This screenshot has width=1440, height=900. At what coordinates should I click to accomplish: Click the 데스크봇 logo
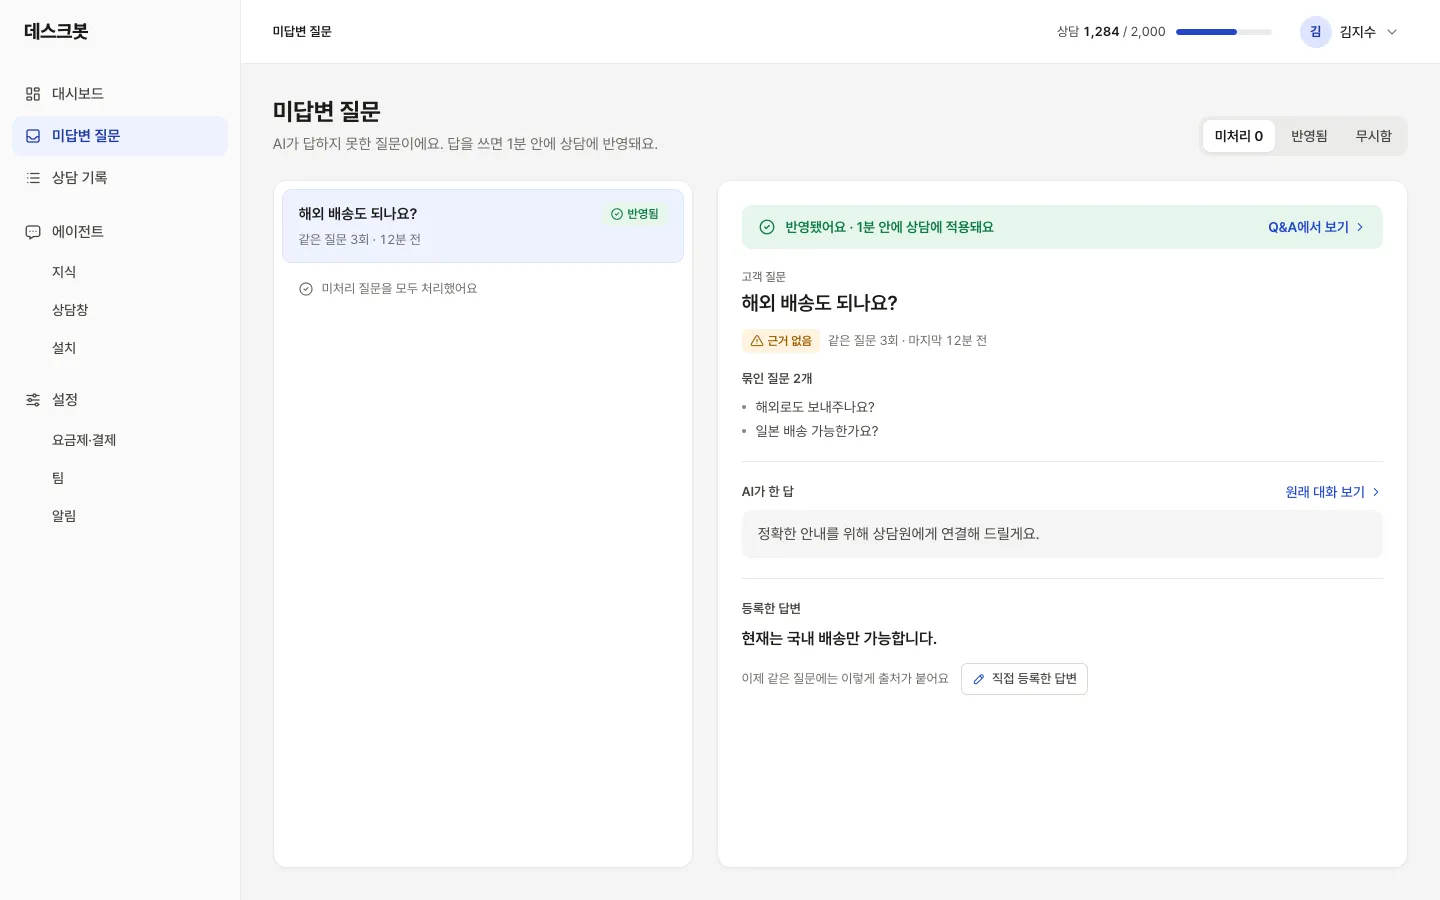click(x=56, y=31)
